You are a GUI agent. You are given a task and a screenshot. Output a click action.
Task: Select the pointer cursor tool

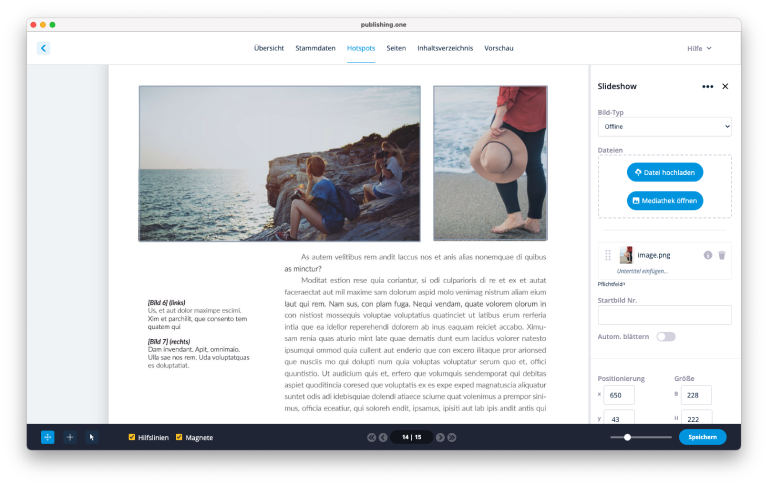(92, 437)
